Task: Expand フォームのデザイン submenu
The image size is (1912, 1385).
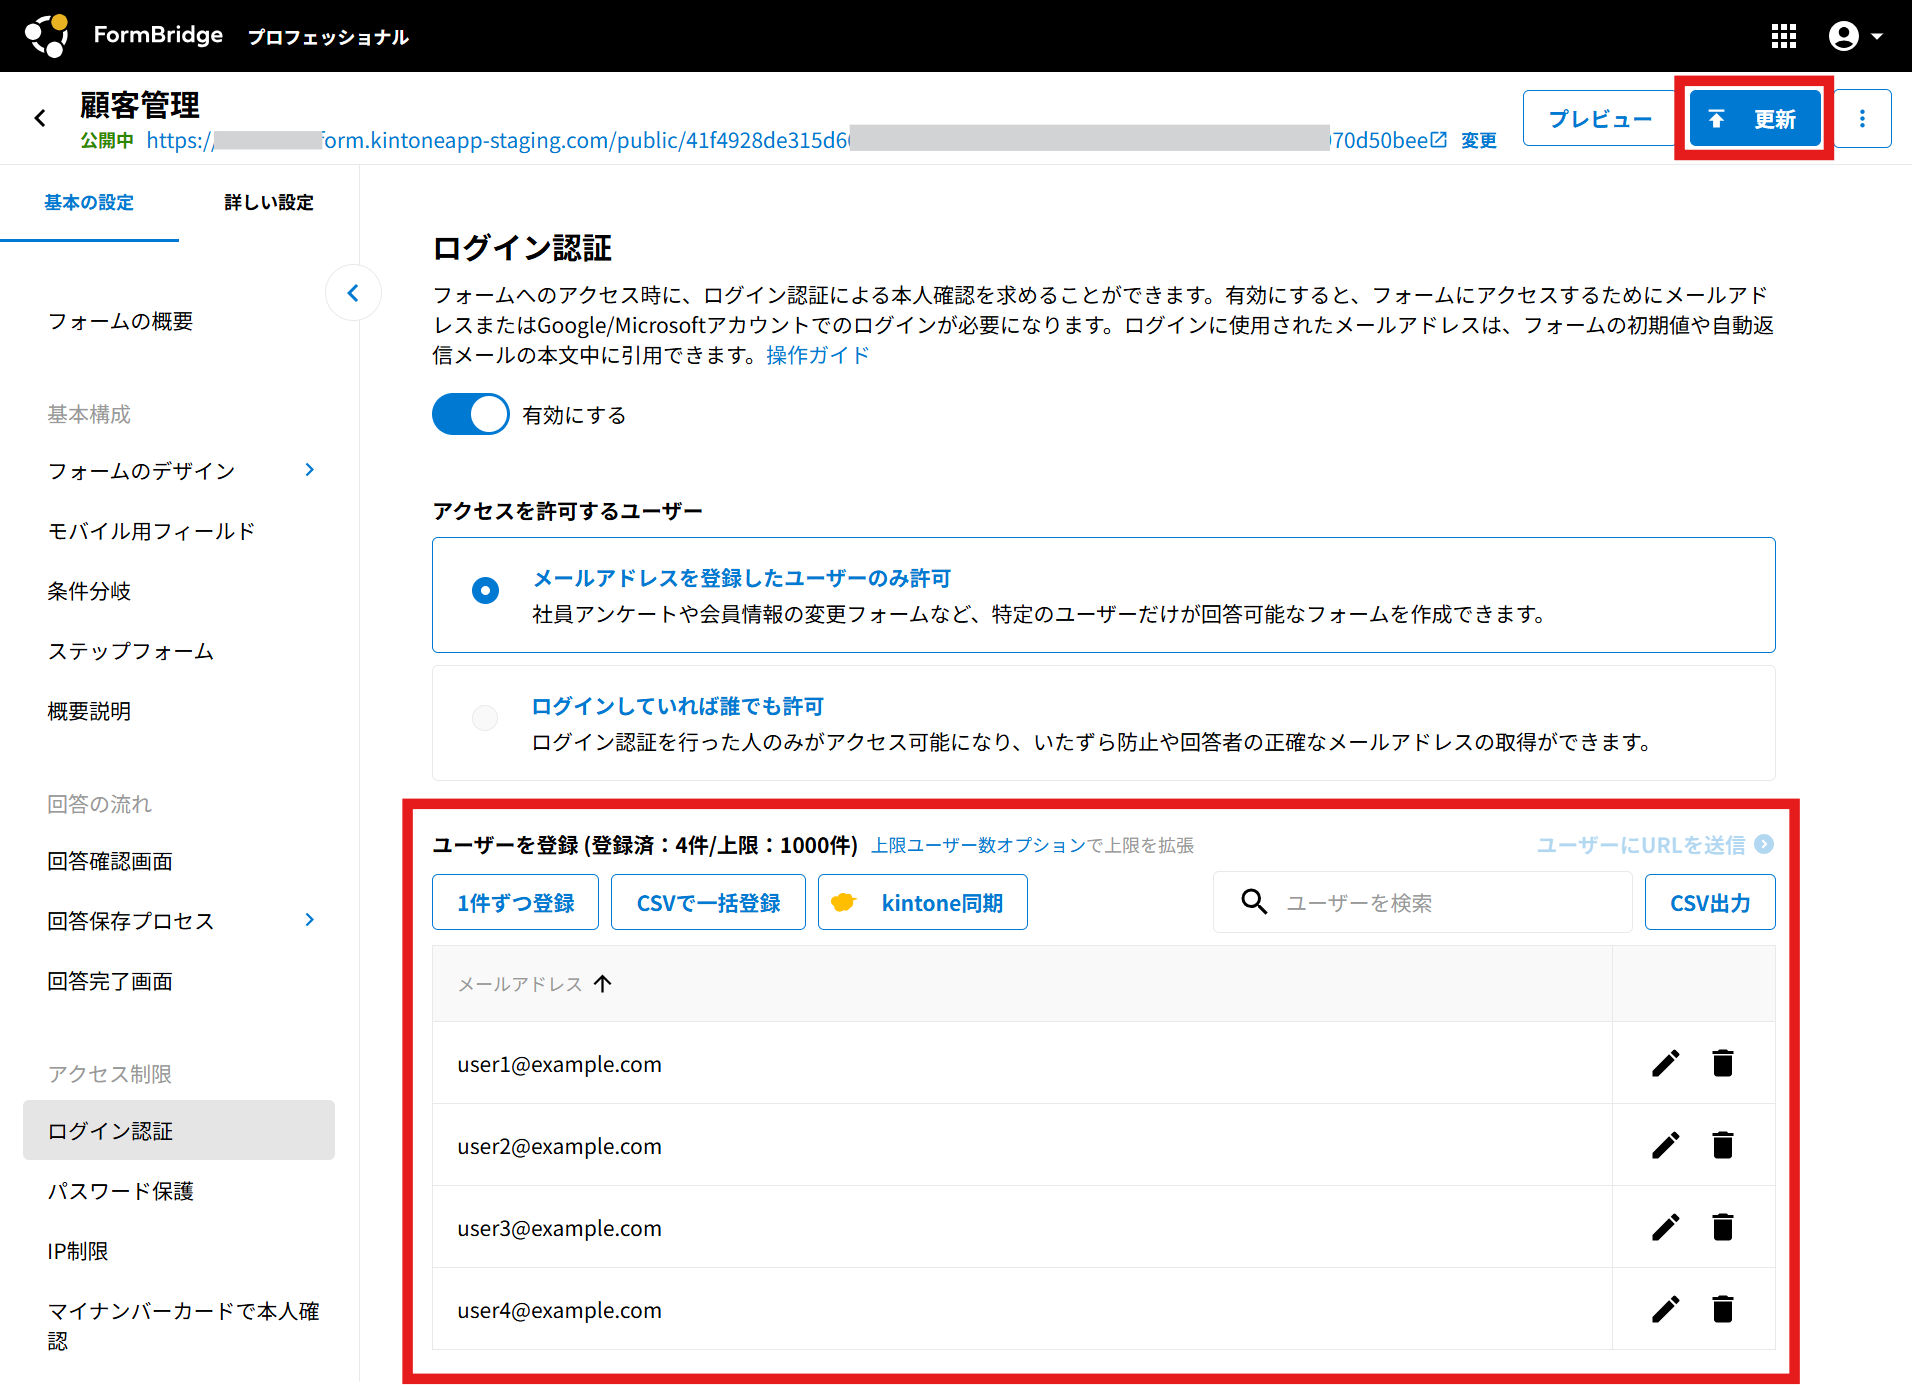Action: click(309, 470)
